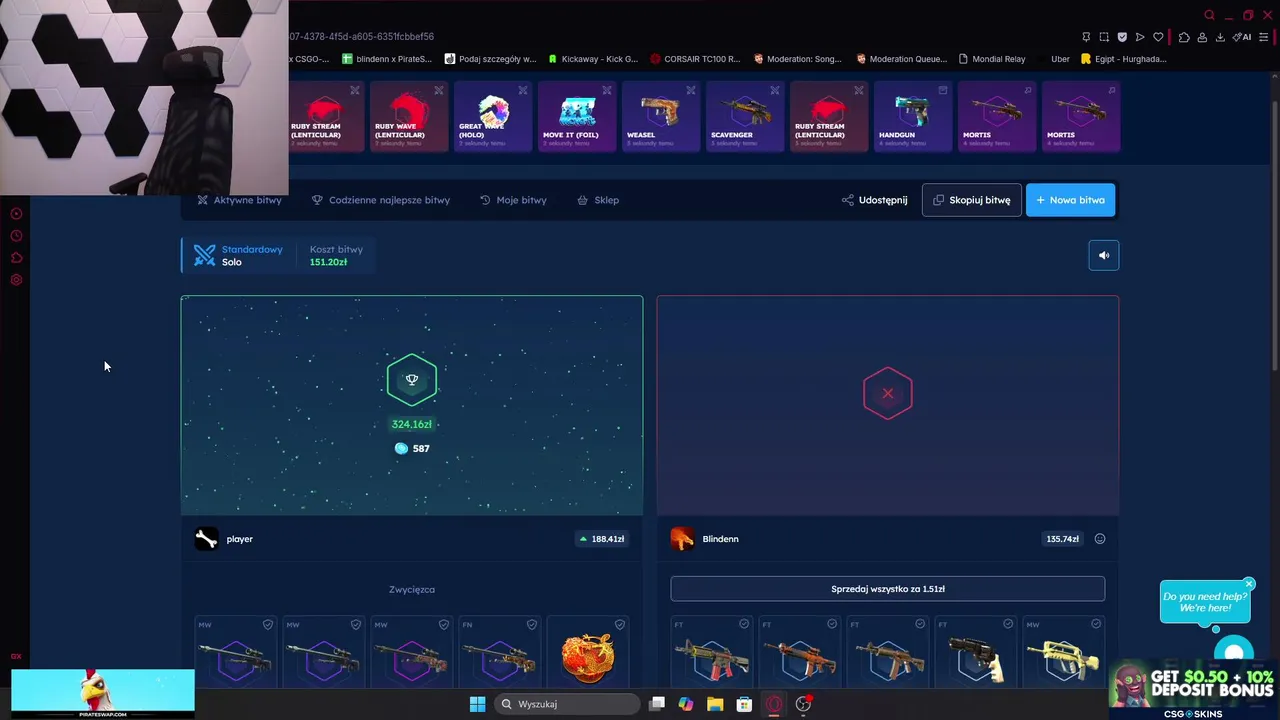Click Sprzedaj wszystko za 1.51zł
The image size is (1280, 720).
[x=888, y=589]
